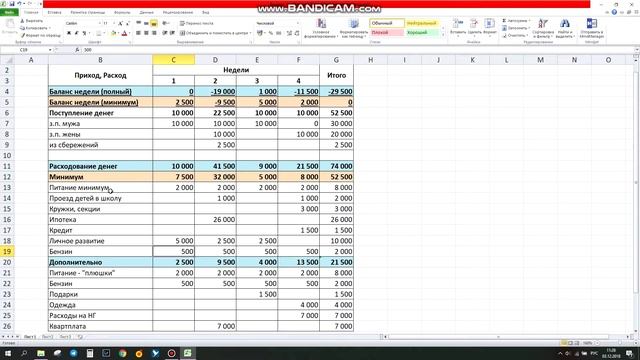Apply the Normal (Обычный) cell style
Image resolution: width=640 pixels, height=360 pixels.
(387, 23)
